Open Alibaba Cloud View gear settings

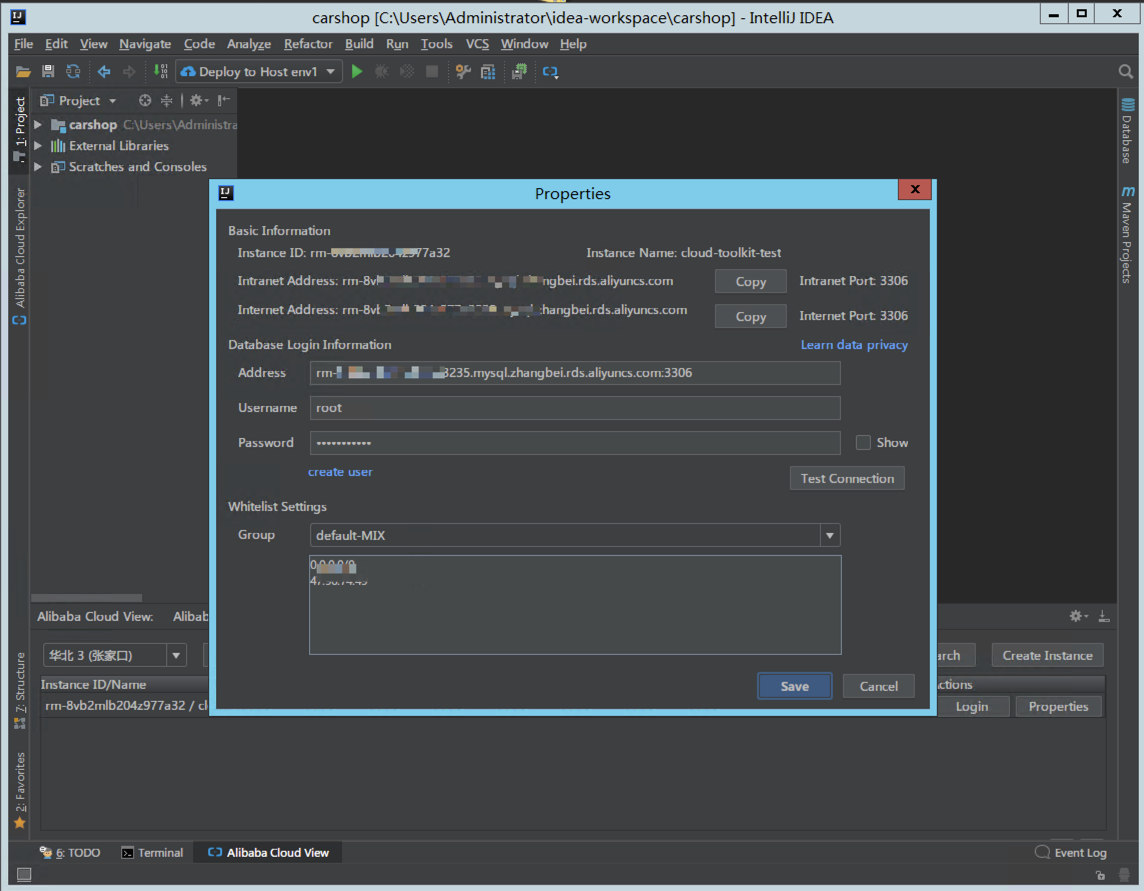point(1078,617)
